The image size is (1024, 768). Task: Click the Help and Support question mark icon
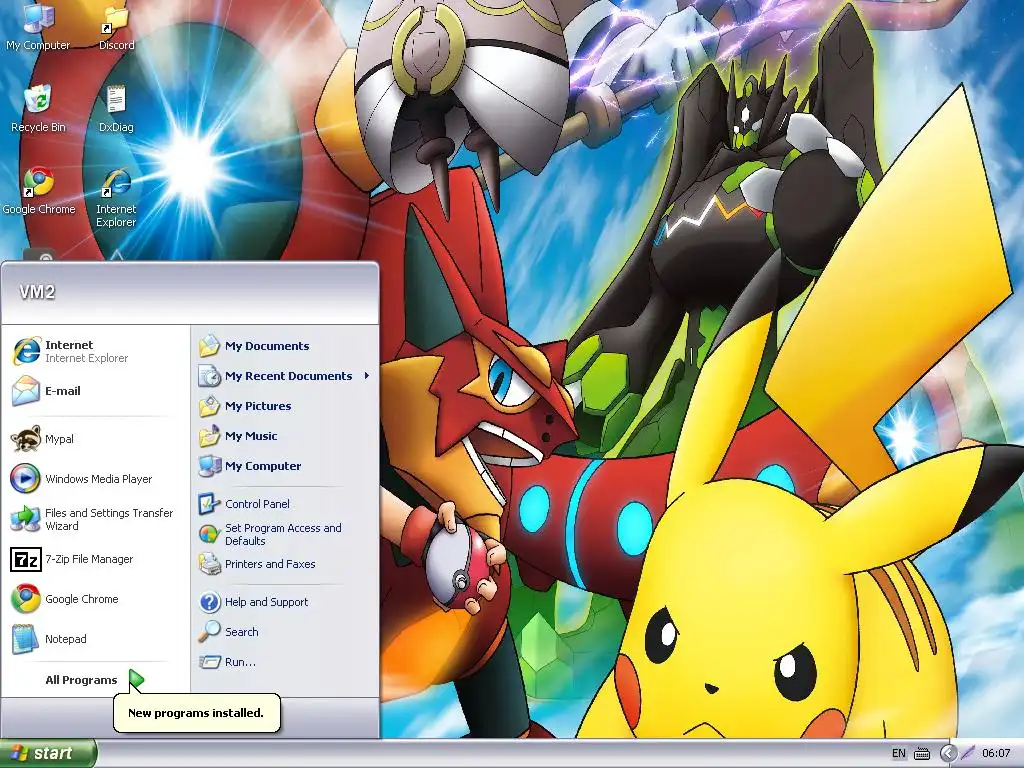tap(209, 602)
